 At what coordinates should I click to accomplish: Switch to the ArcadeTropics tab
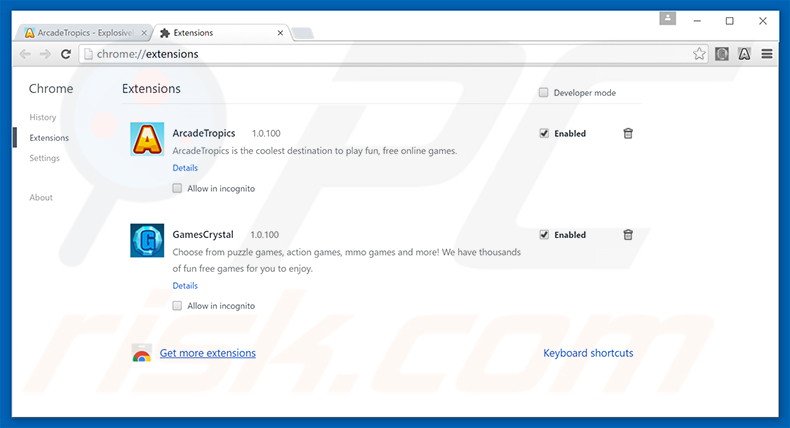83,33
